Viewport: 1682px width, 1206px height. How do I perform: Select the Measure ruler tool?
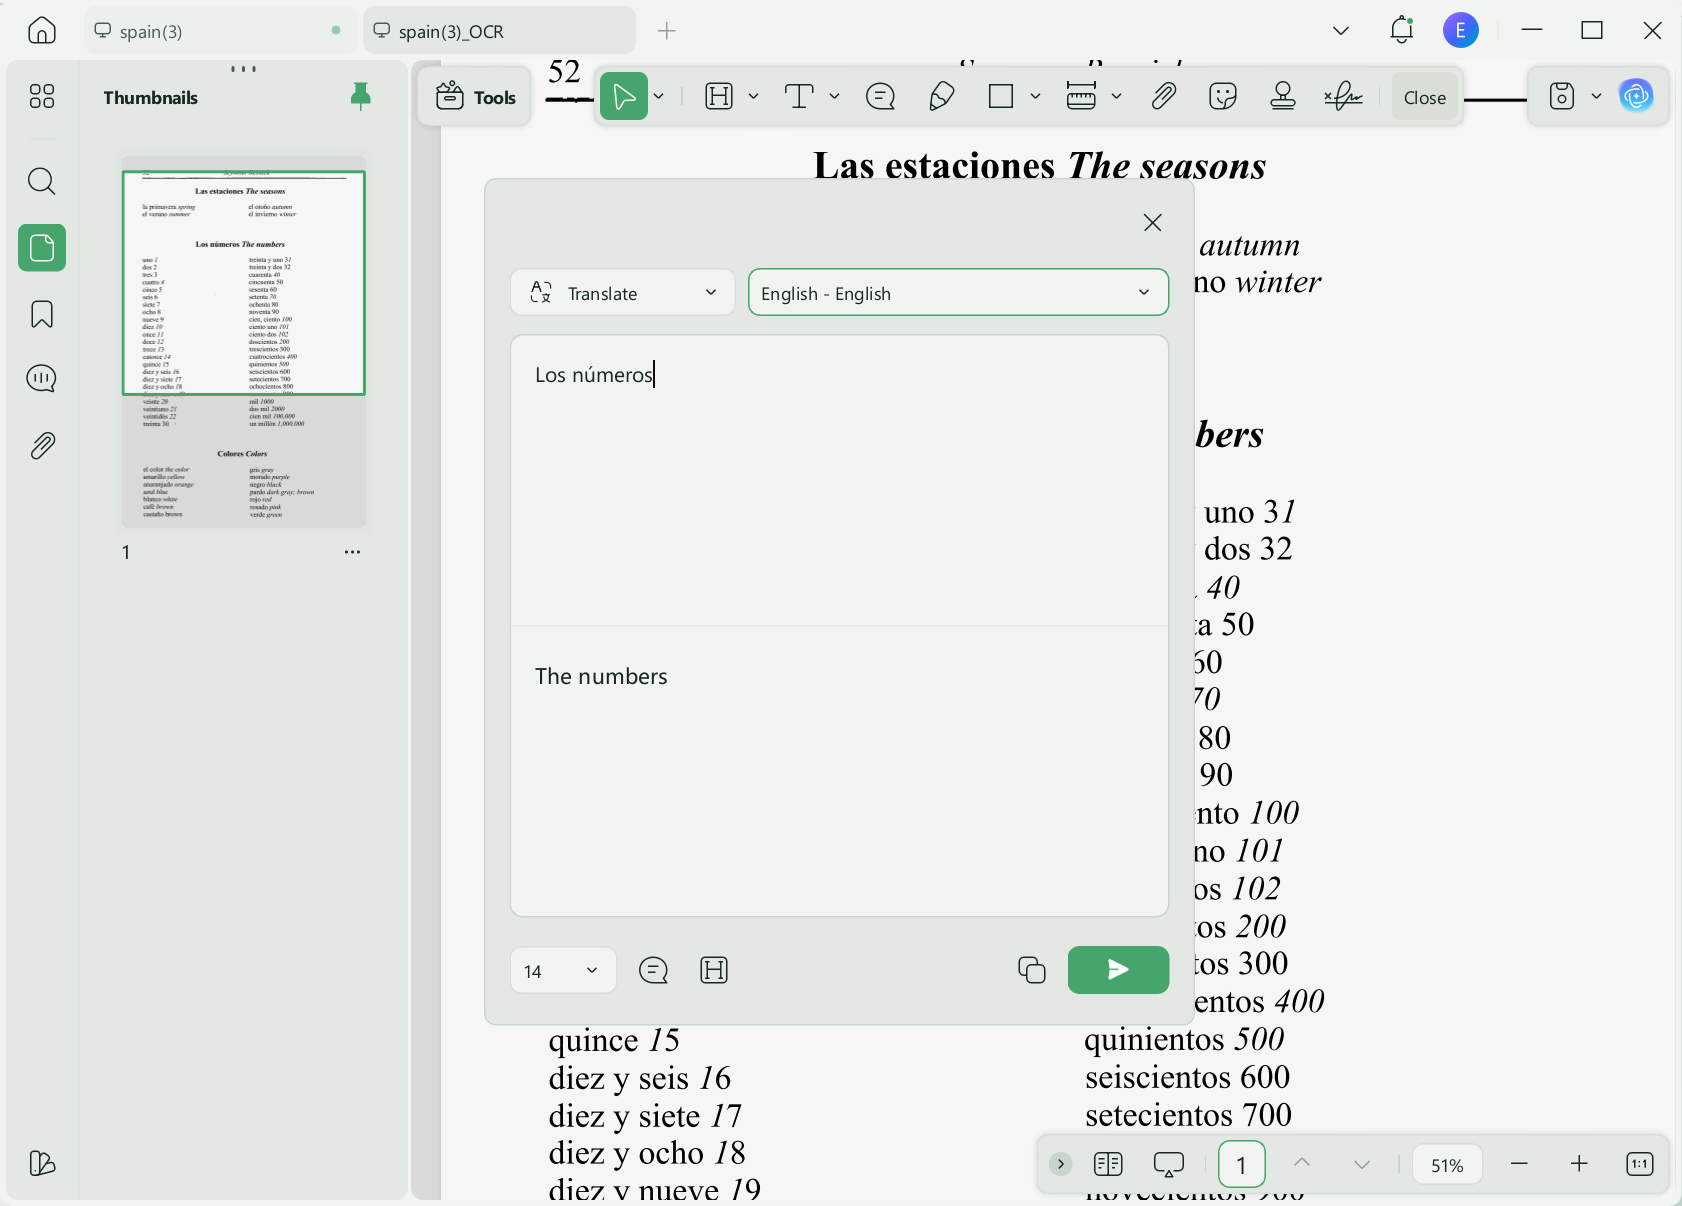(x=1081, y=97)
